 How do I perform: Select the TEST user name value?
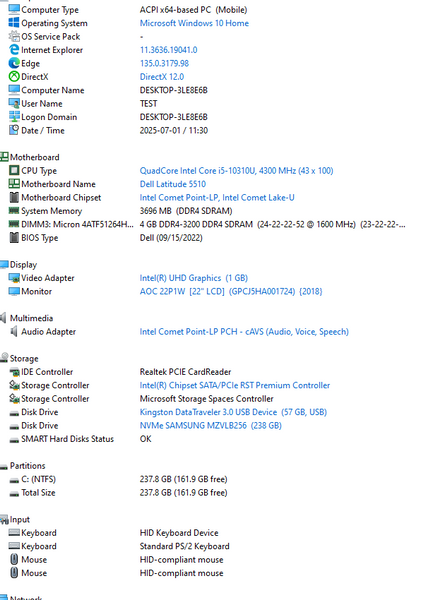tap(148, 103)
